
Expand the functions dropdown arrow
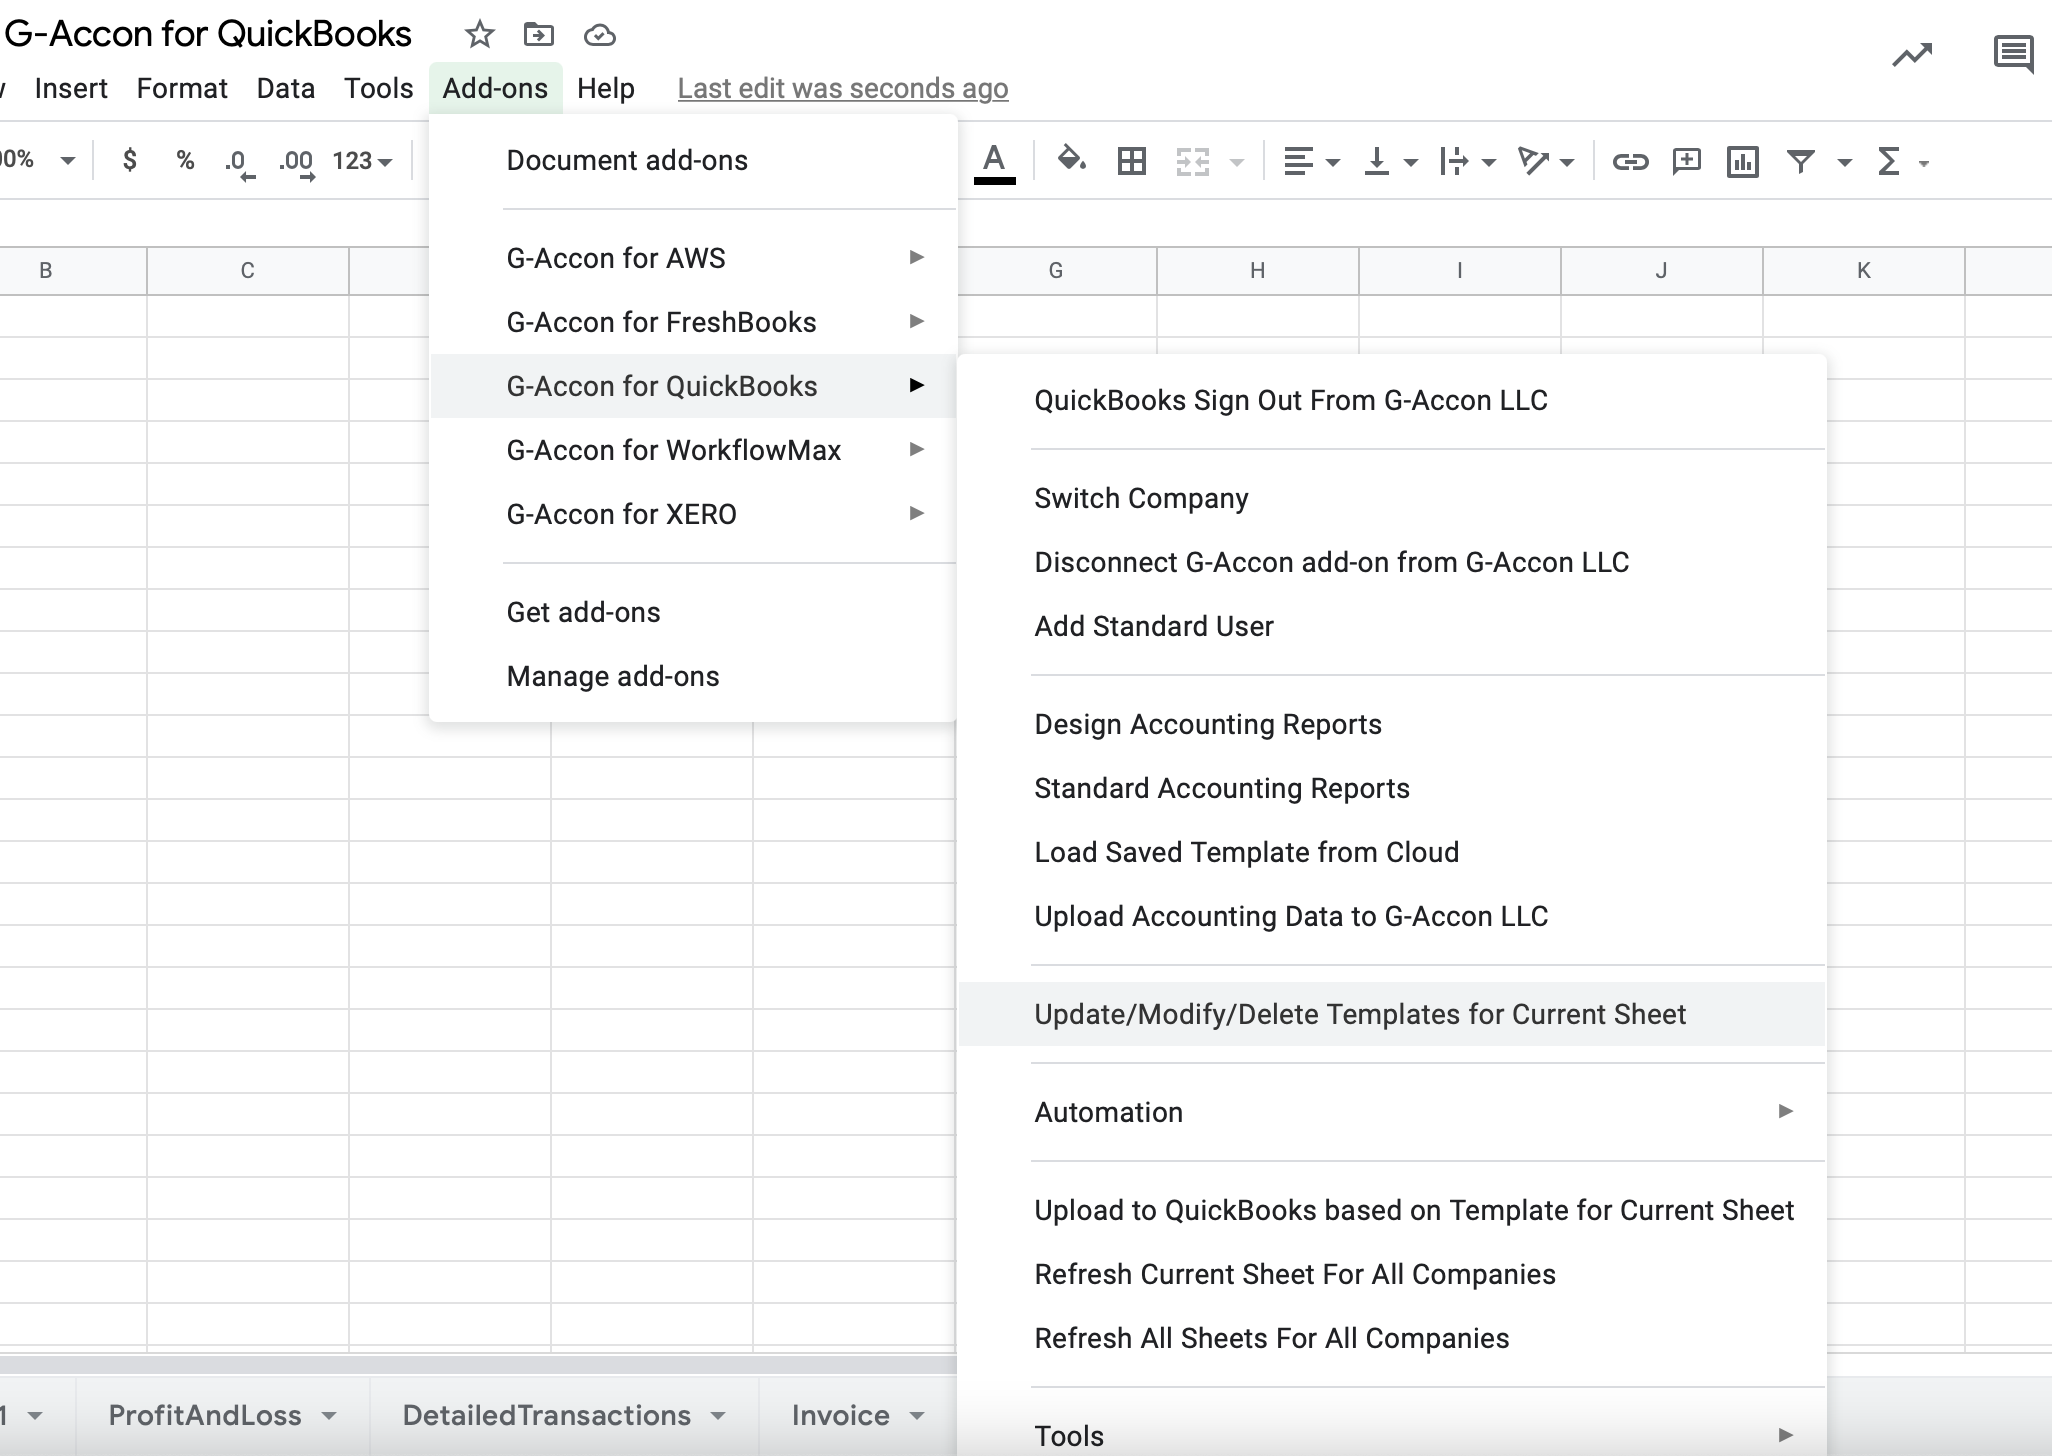tap(1924, 163)
